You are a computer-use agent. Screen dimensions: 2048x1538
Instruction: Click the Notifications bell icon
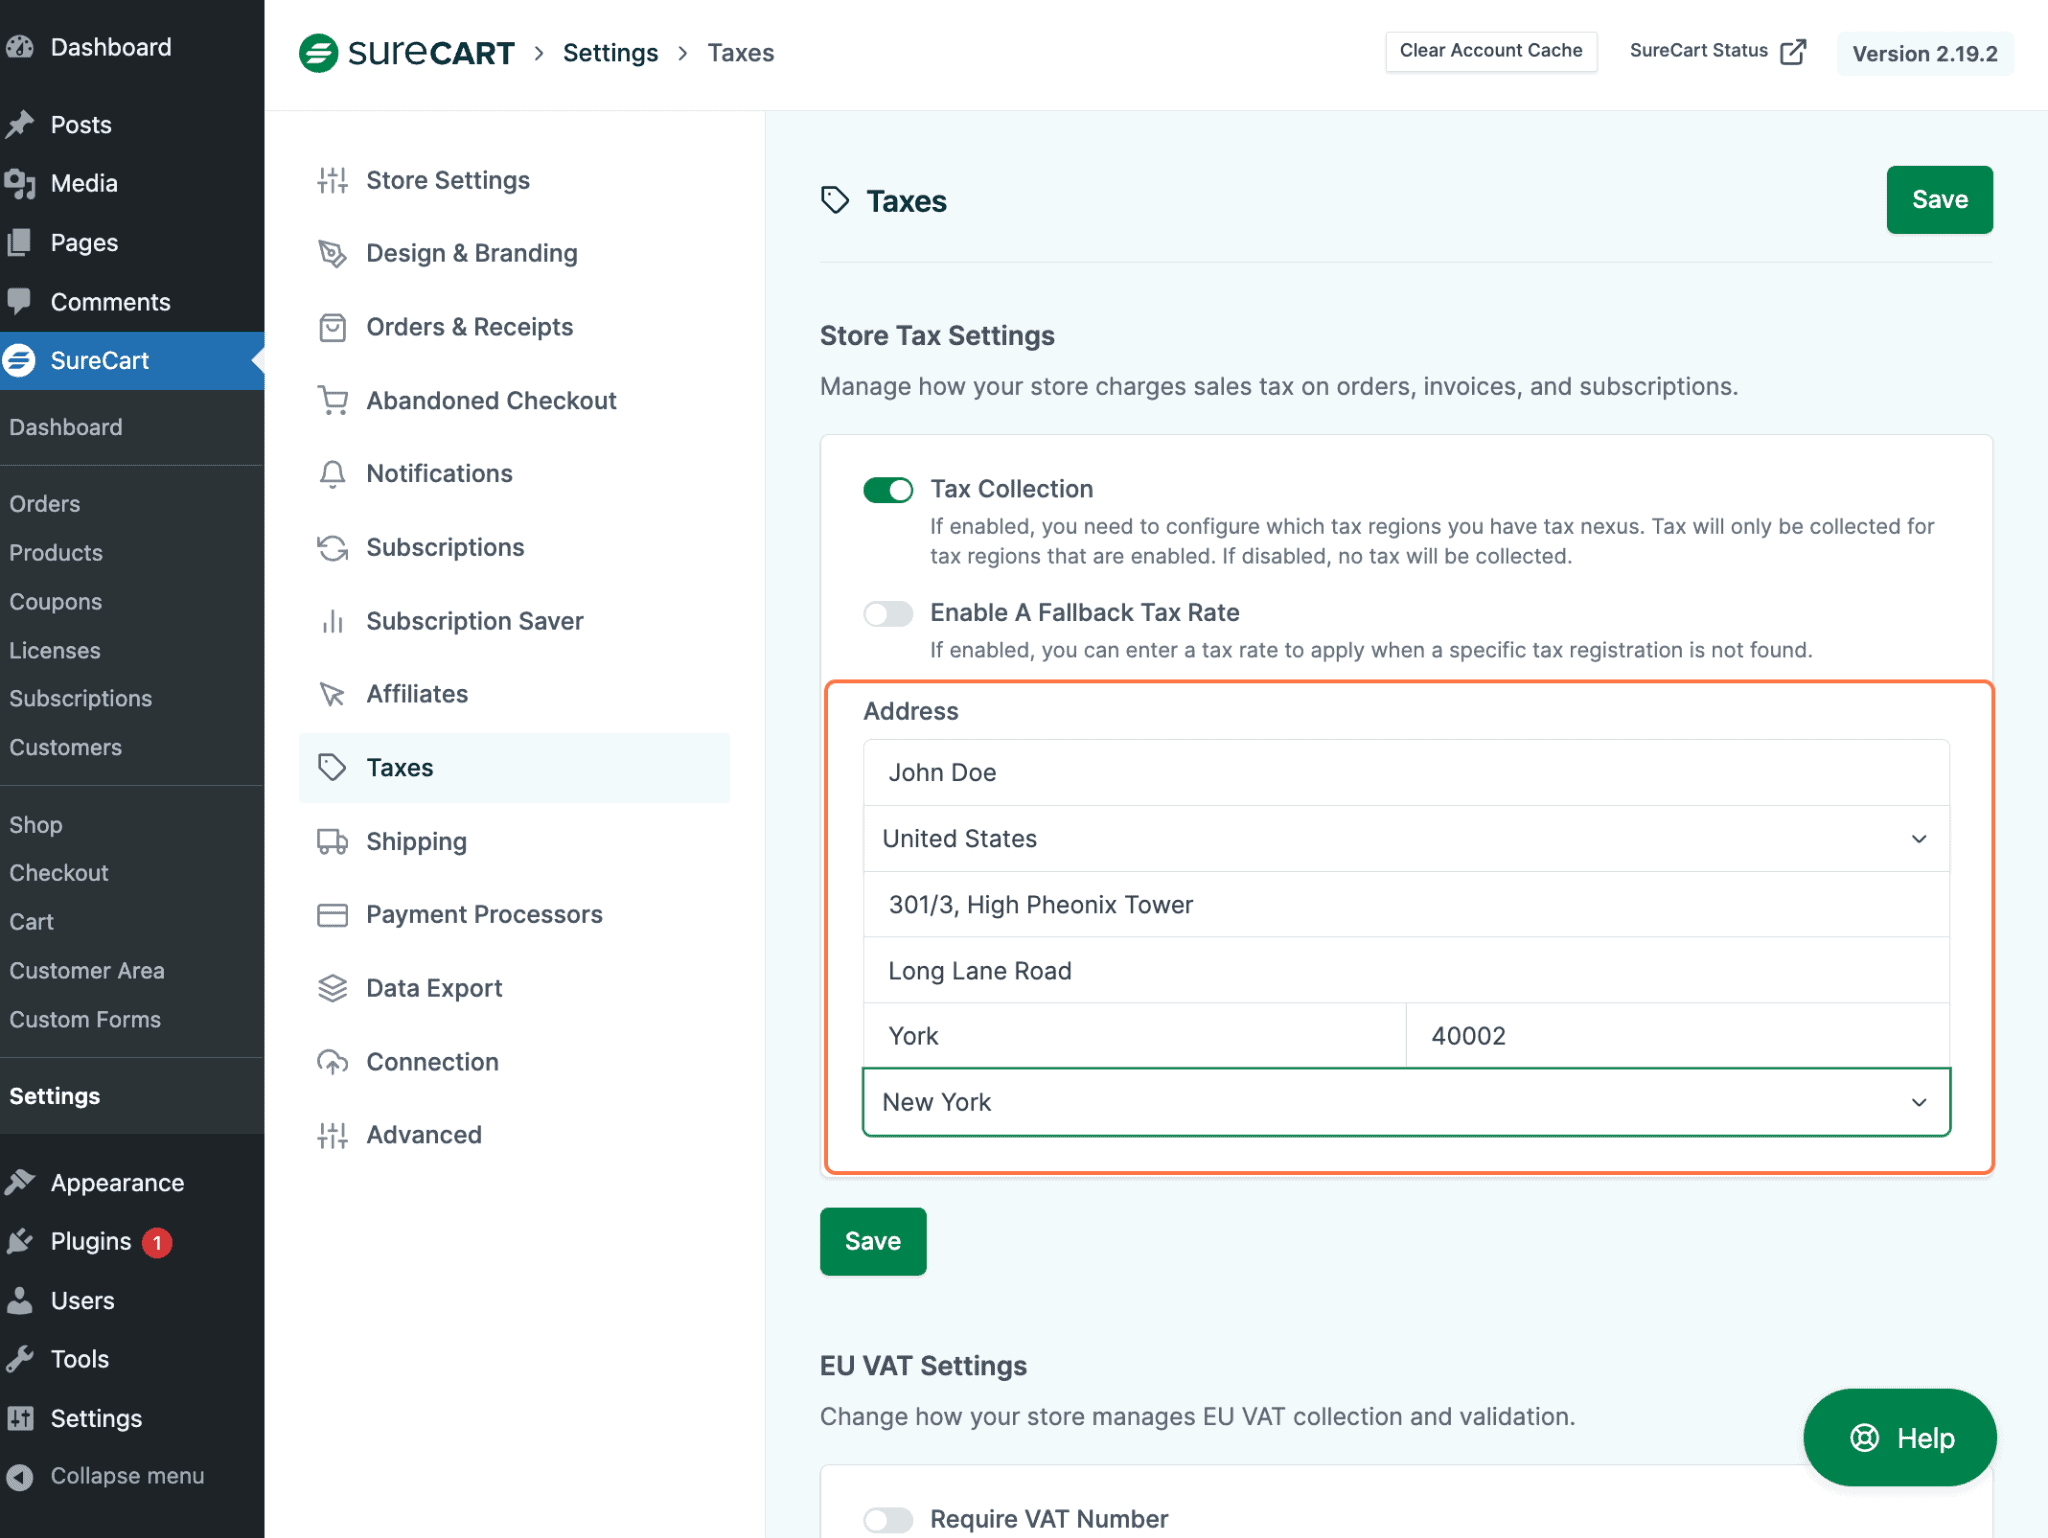[332, 474]
